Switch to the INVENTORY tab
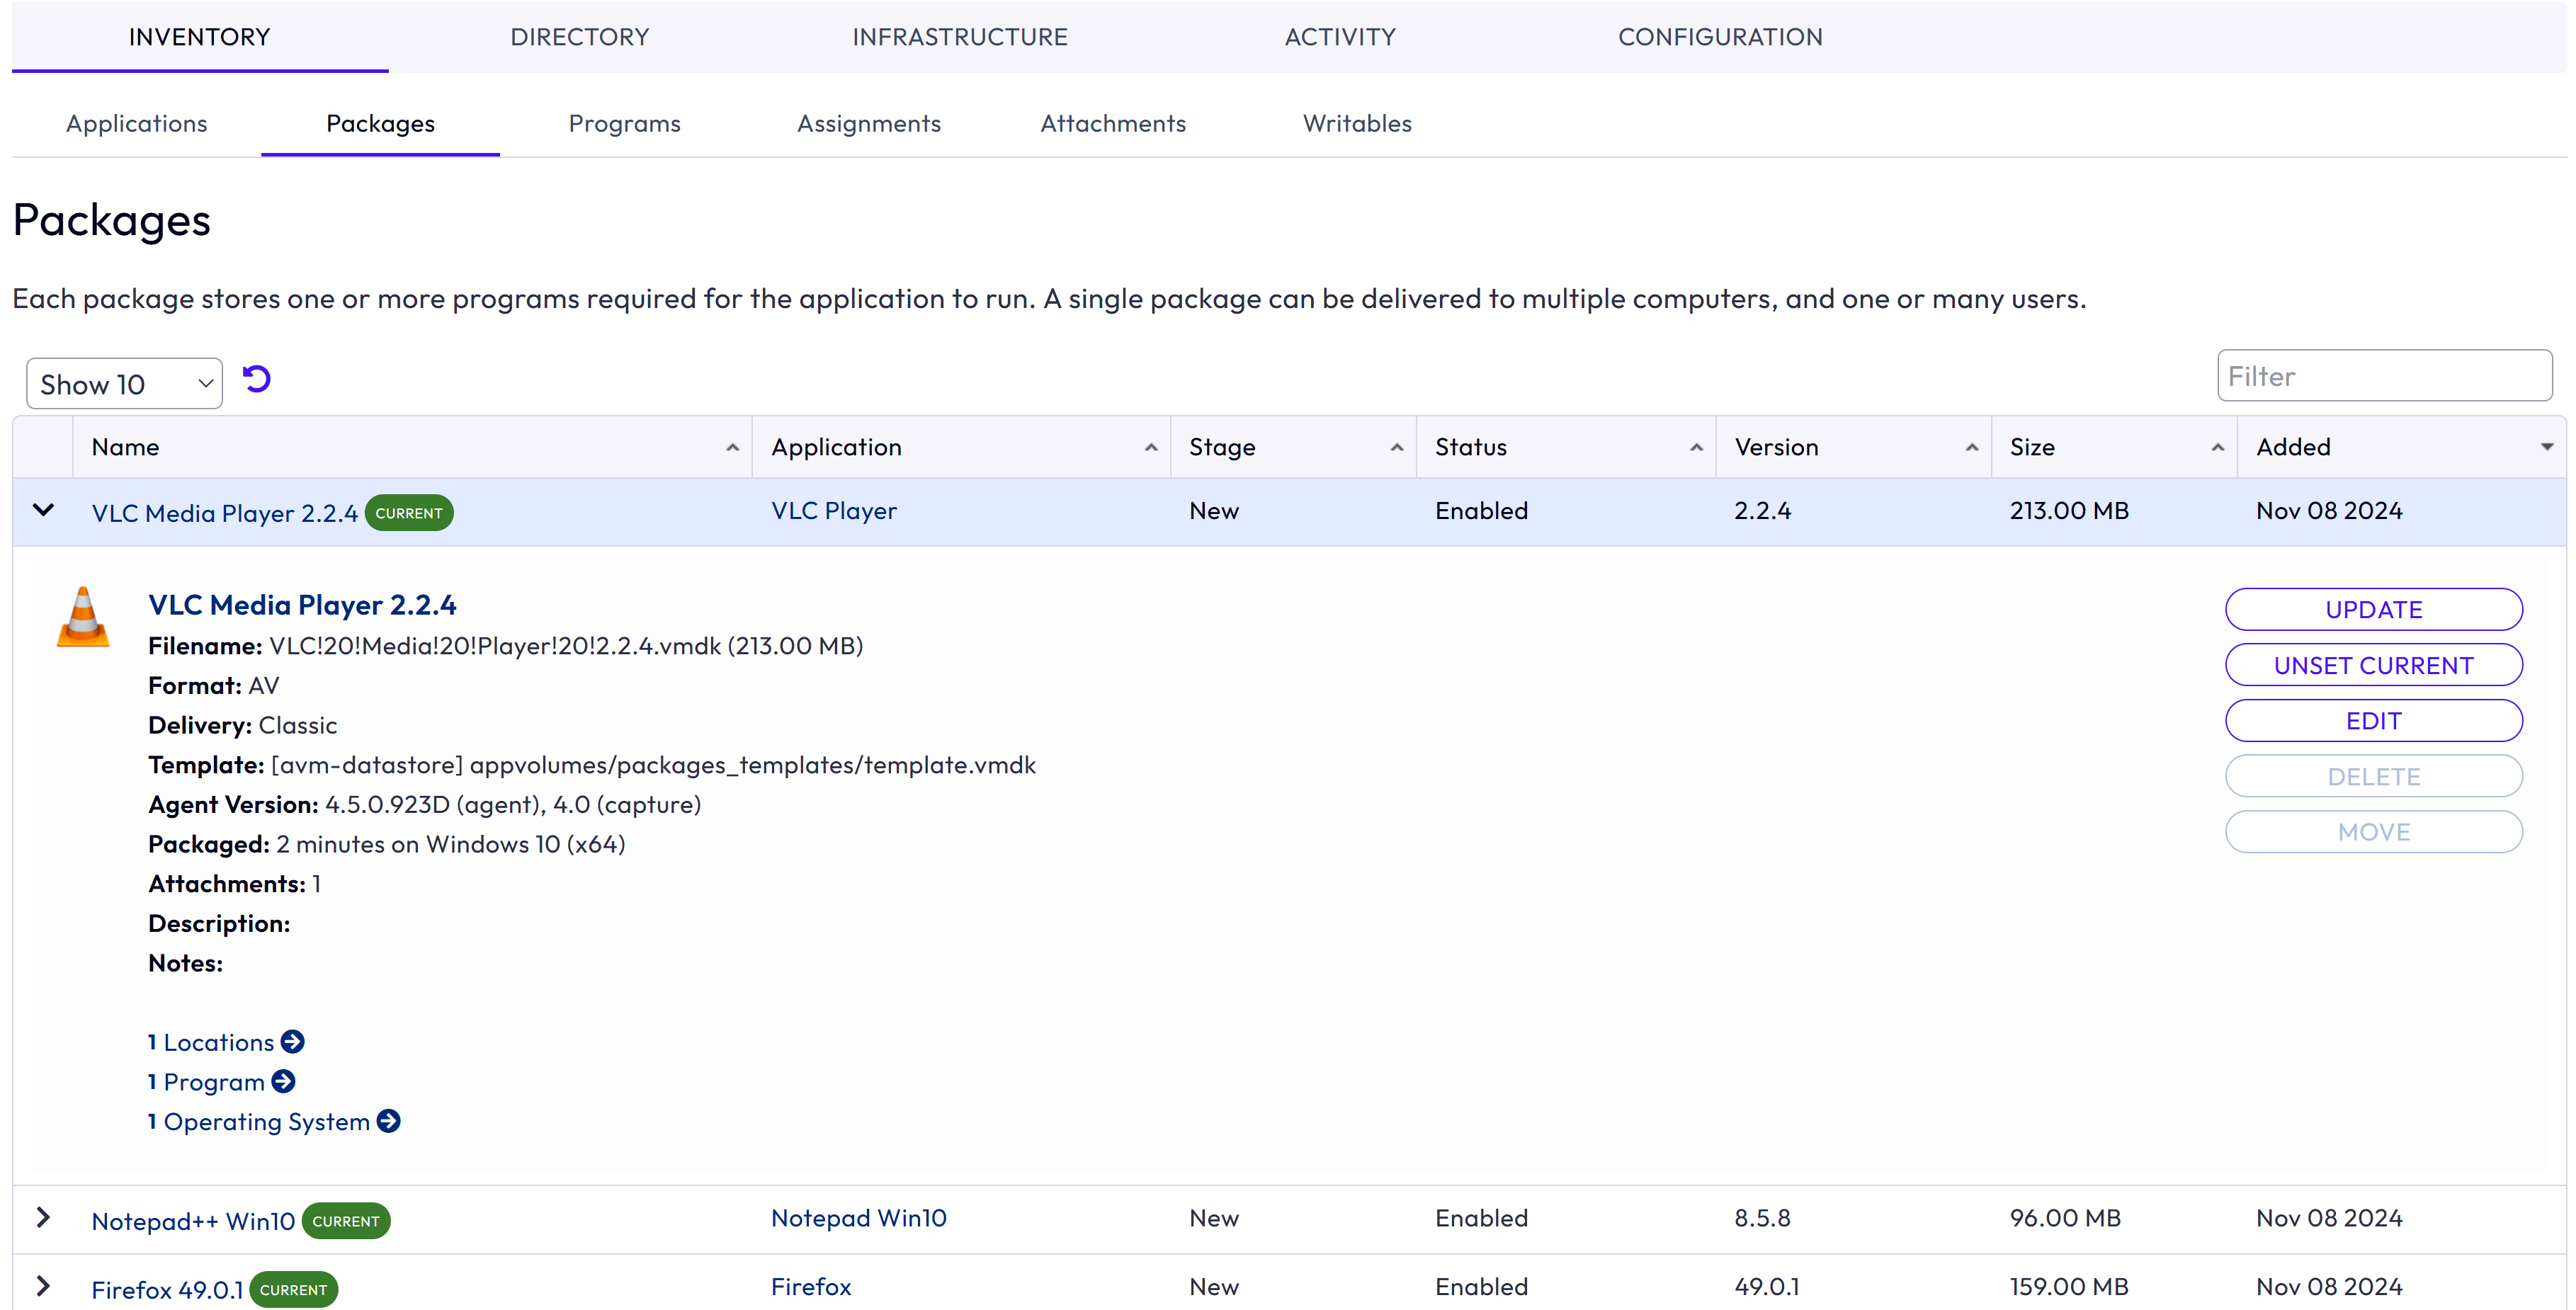Viewport: 2576px width, 1310px height. click(x=200, y=37)
